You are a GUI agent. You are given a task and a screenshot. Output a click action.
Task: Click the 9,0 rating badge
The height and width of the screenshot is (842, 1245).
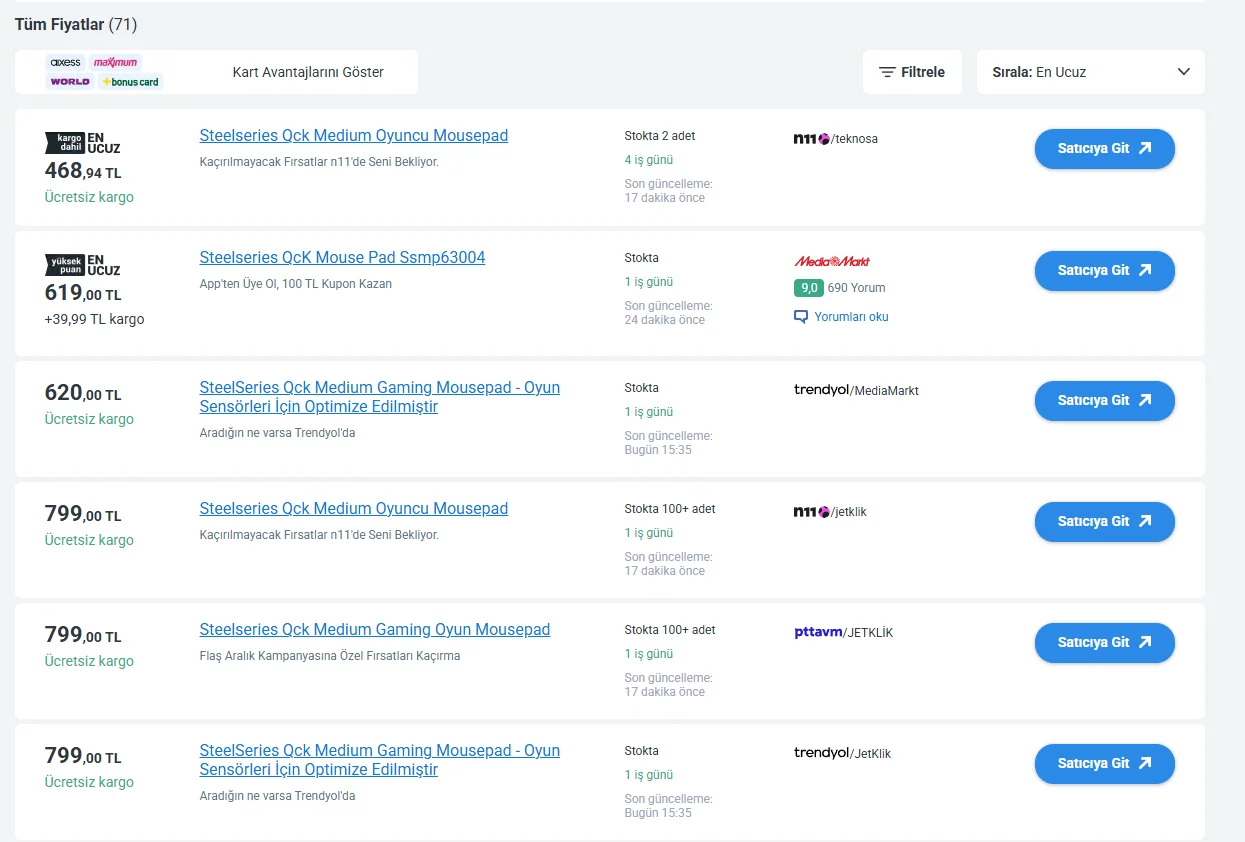pos(808,288)
